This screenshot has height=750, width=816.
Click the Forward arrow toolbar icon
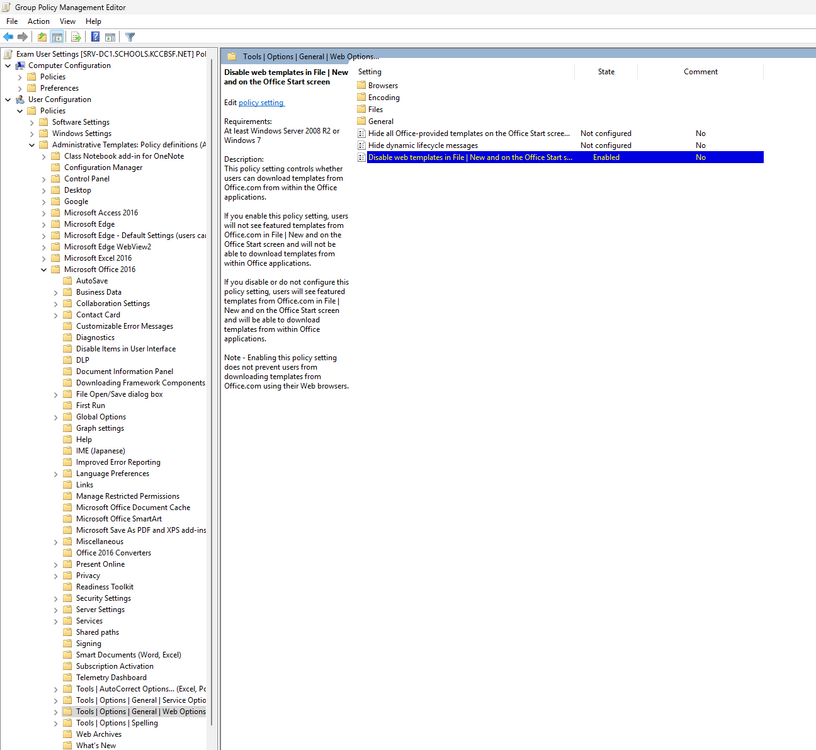pyautogui.click(x=22, y=37)
